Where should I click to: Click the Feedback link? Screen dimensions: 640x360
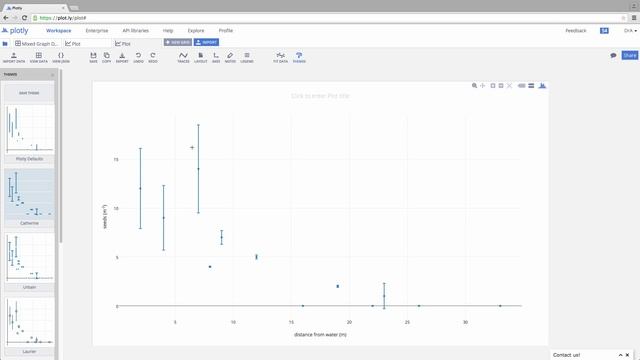click(576, 31)
